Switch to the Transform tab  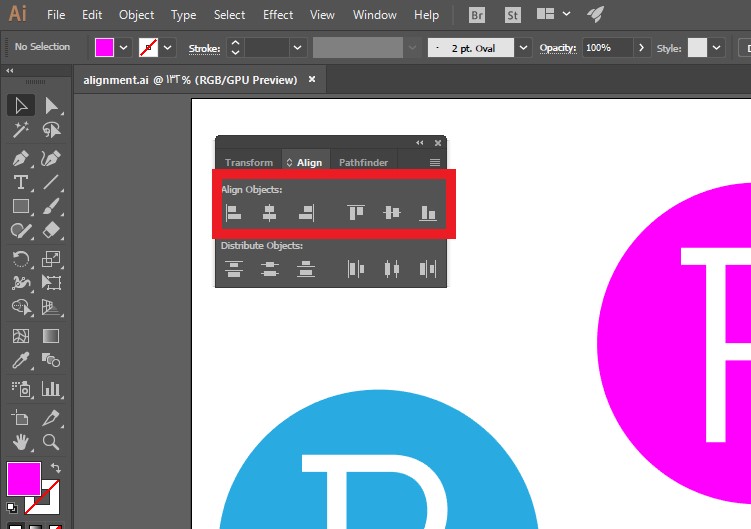tap(249, 162)
